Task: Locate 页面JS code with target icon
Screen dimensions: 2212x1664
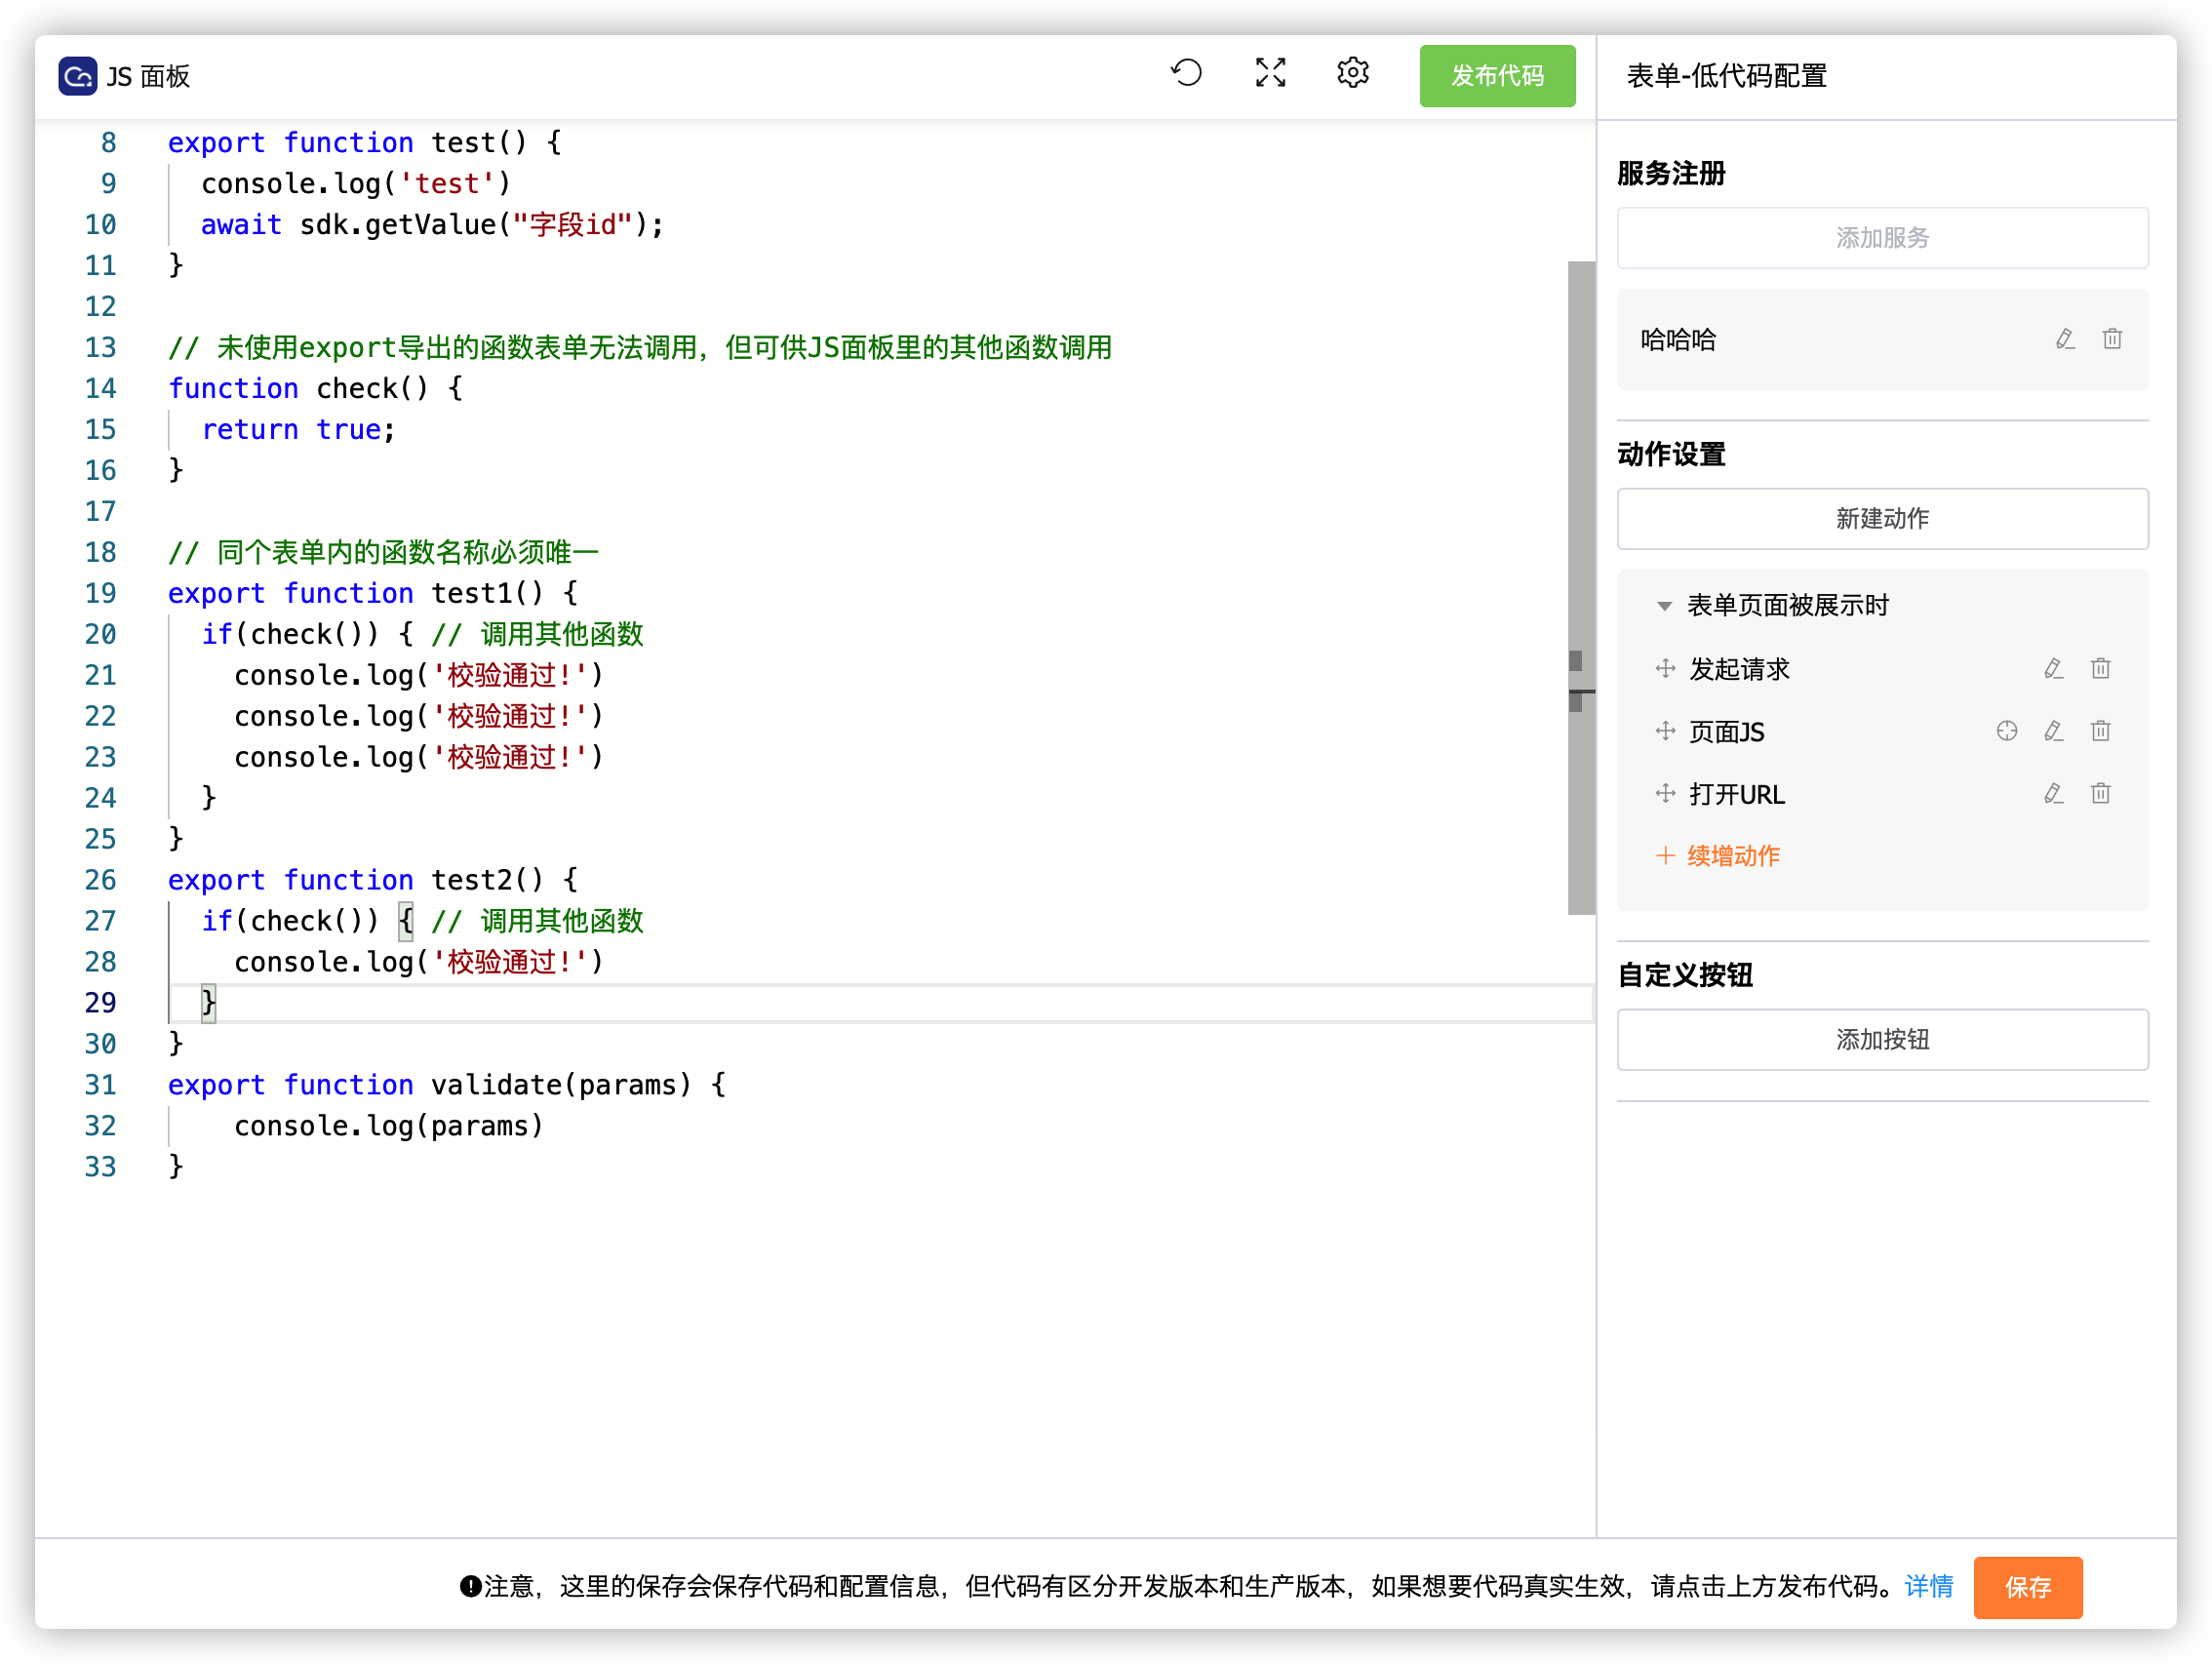Action: [x=2006, y=732]
